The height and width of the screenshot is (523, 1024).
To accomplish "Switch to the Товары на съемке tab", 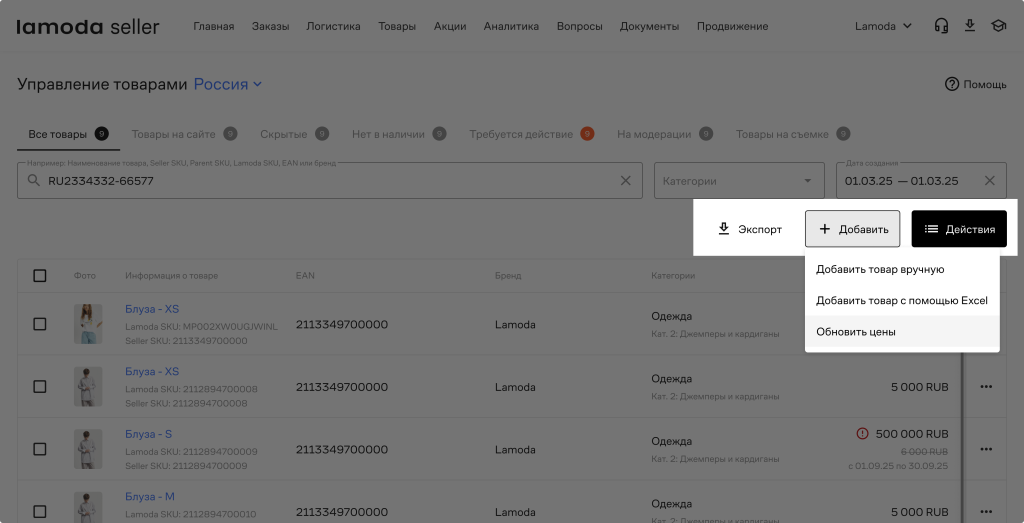I will tap(793, 134).
